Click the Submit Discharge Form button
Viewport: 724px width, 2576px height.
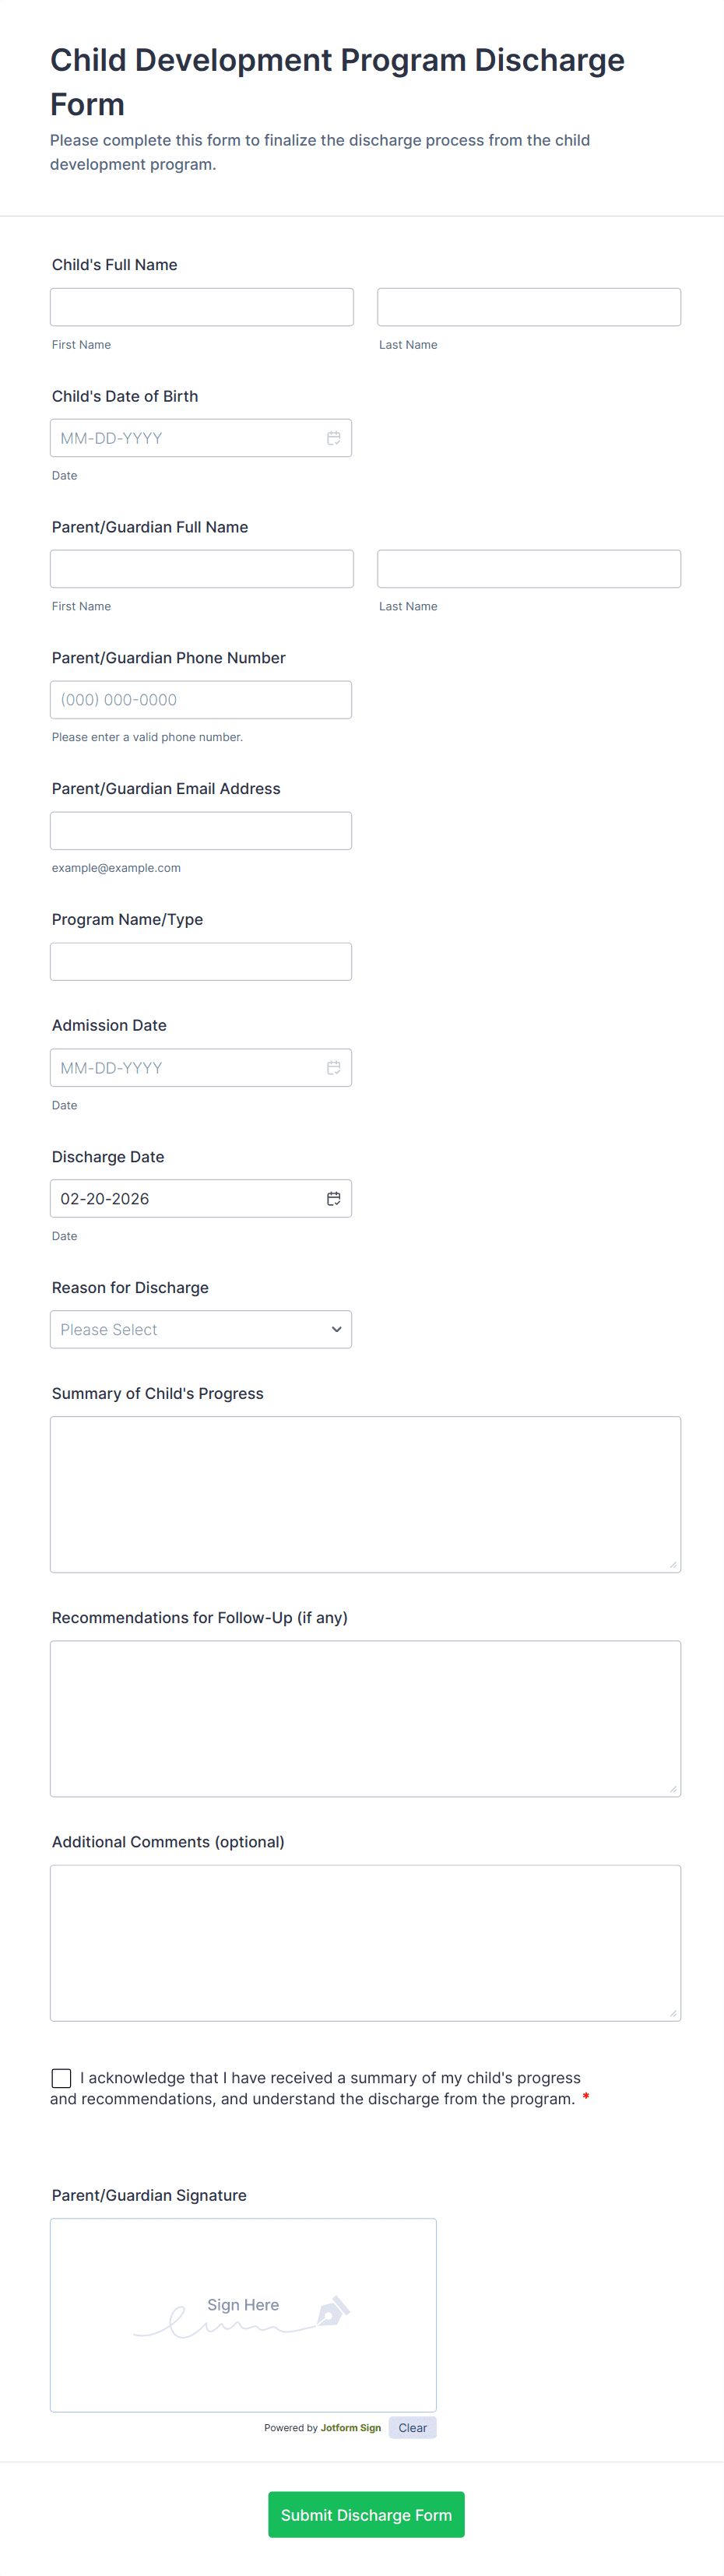pos(366,2514)
